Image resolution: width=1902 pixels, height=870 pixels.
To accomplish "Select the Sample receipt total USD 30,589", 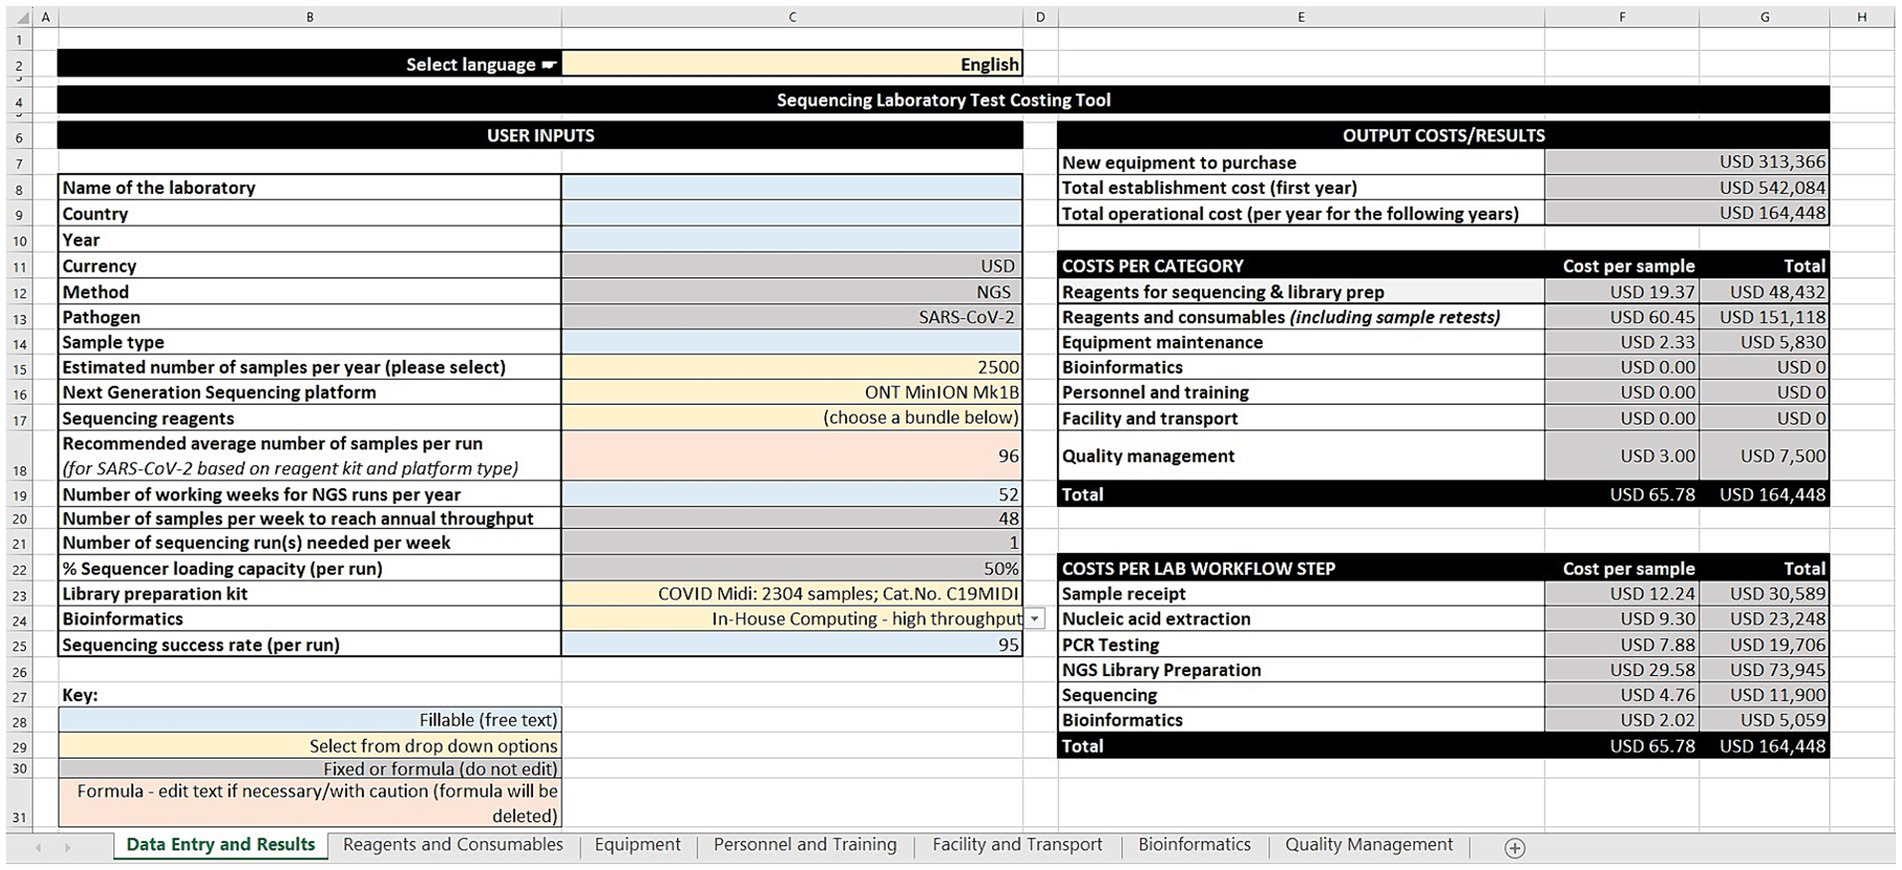I will pyautogui.click(x=1764, y=593).
